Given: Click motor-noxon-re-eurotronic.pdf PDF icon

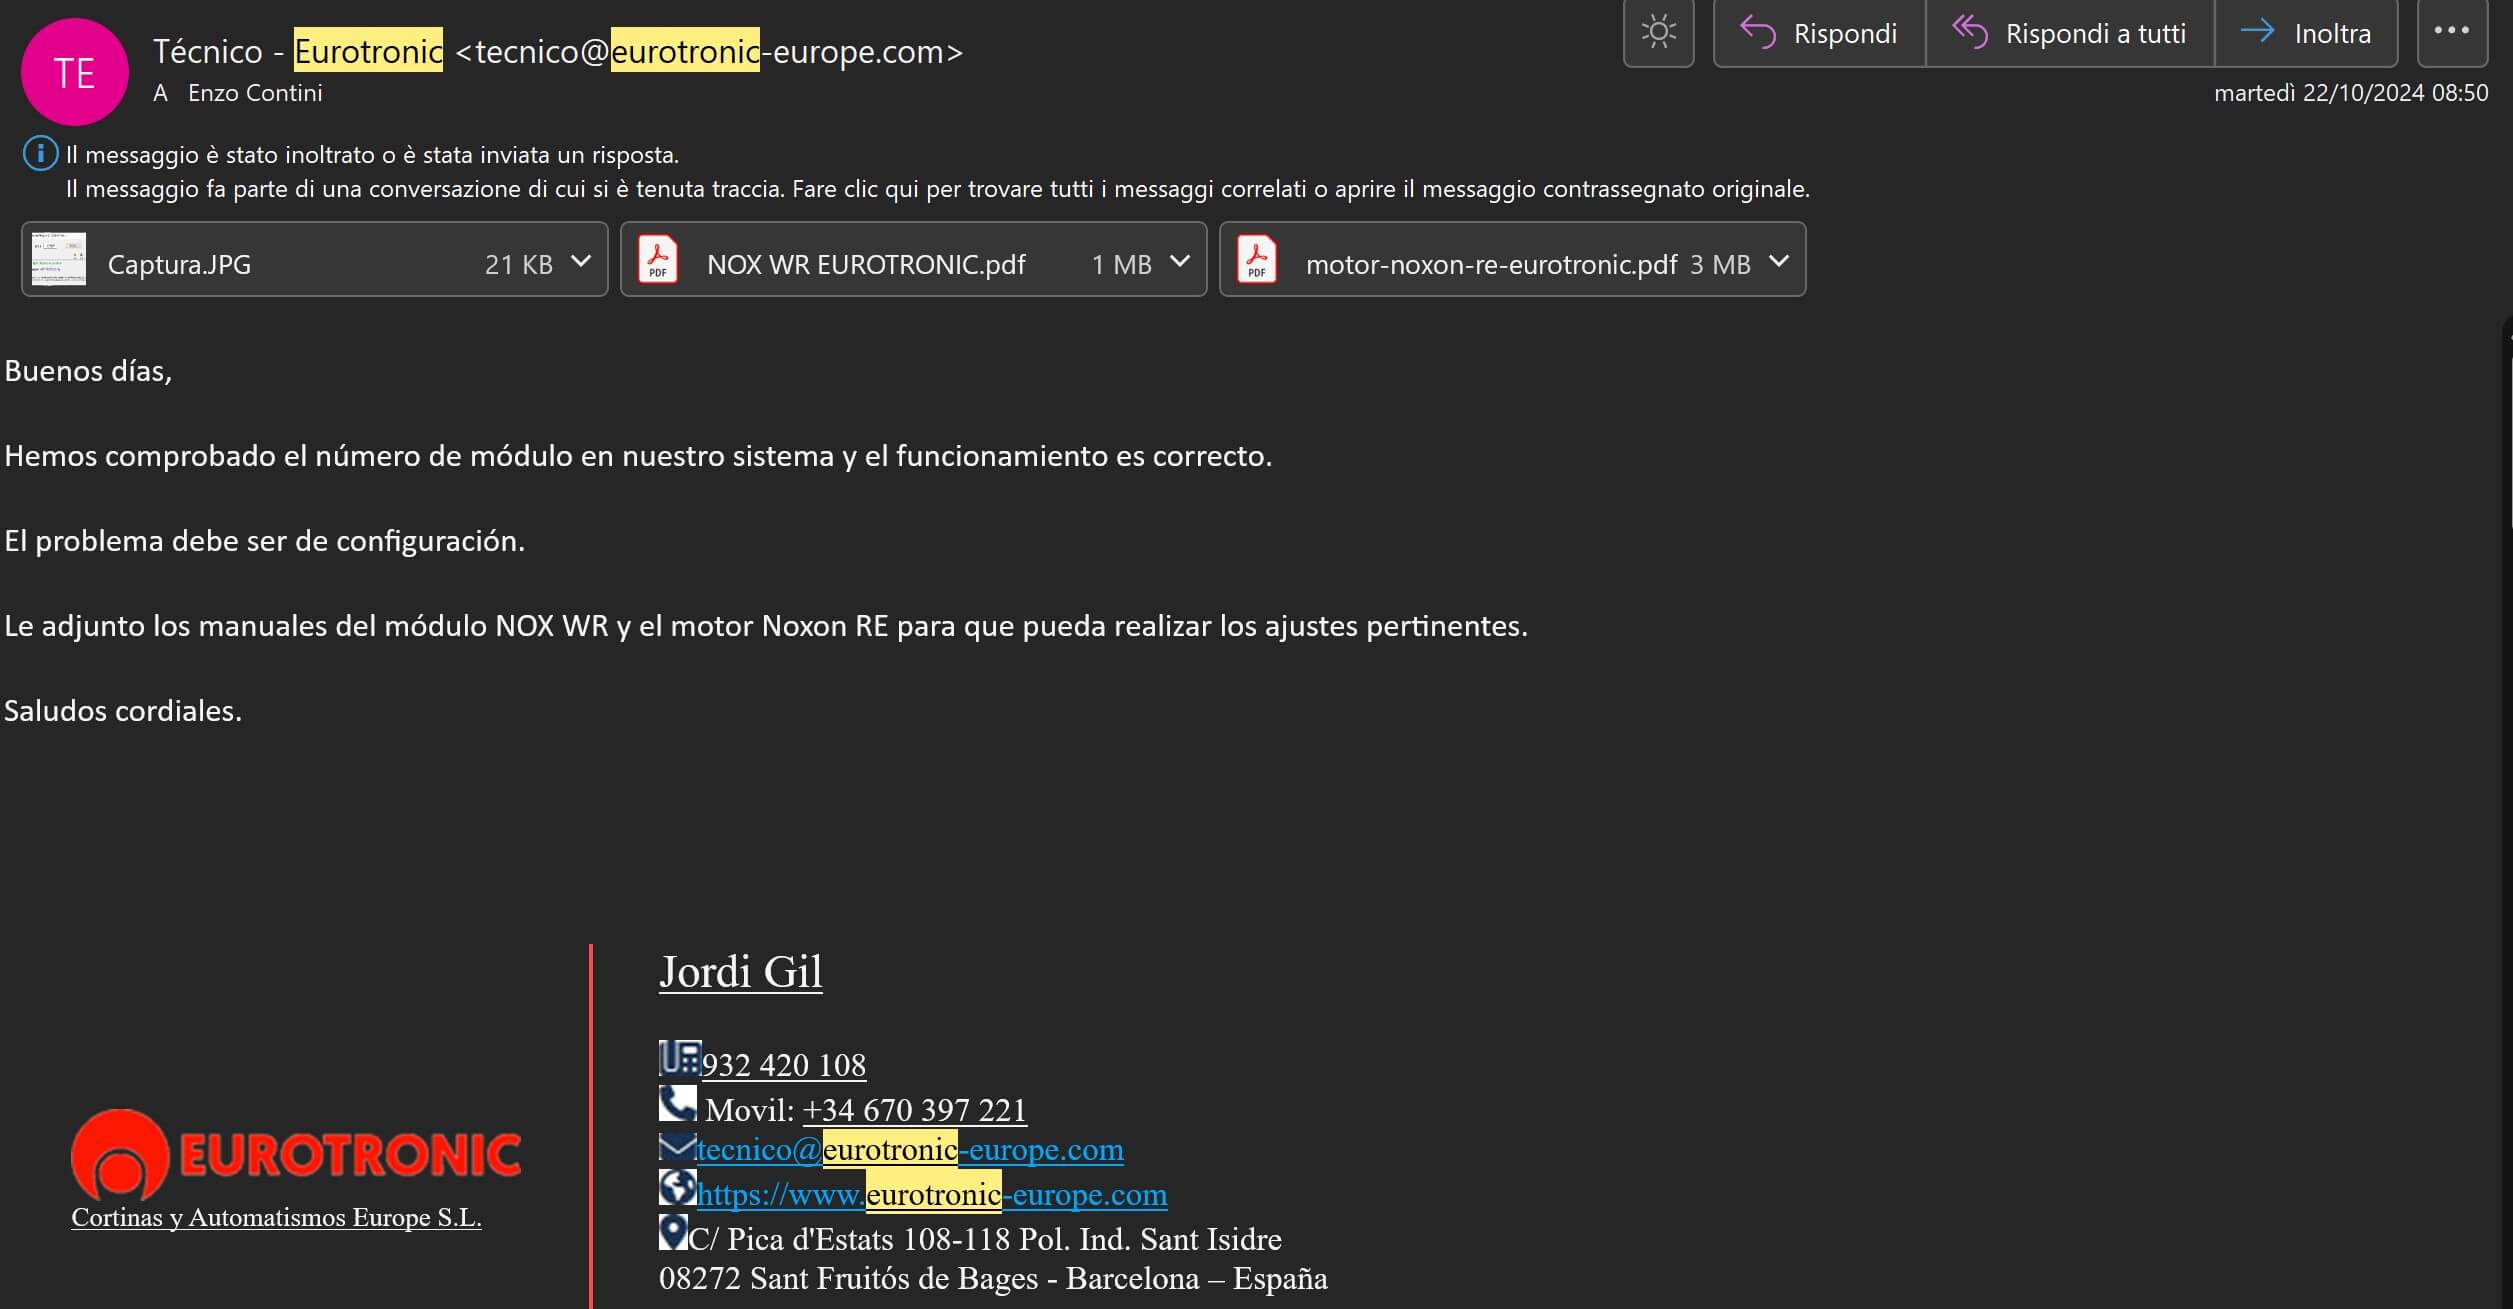Looking at the screenshot, I should pos(1257,260).
